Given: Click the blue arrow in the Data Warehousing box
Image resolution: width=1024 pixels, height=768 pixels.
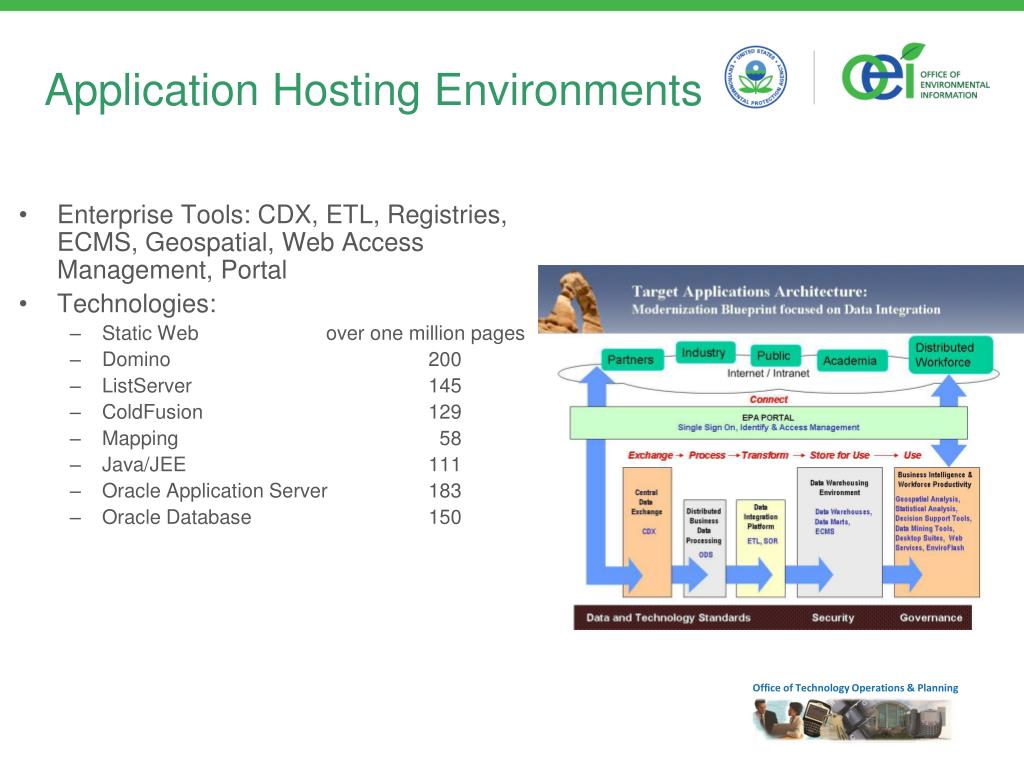Looking at the screenshot, I should [x=810, y=574].
